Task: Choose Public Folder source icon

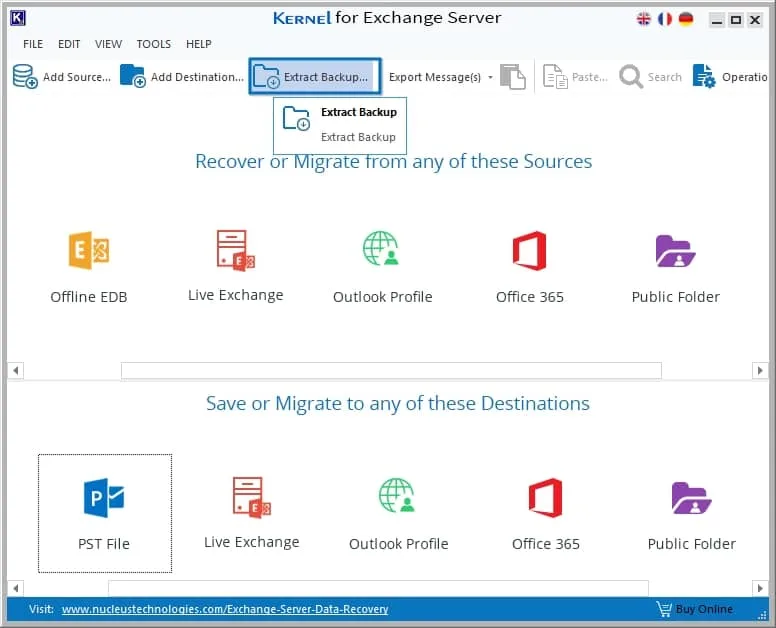Action: 676,267
